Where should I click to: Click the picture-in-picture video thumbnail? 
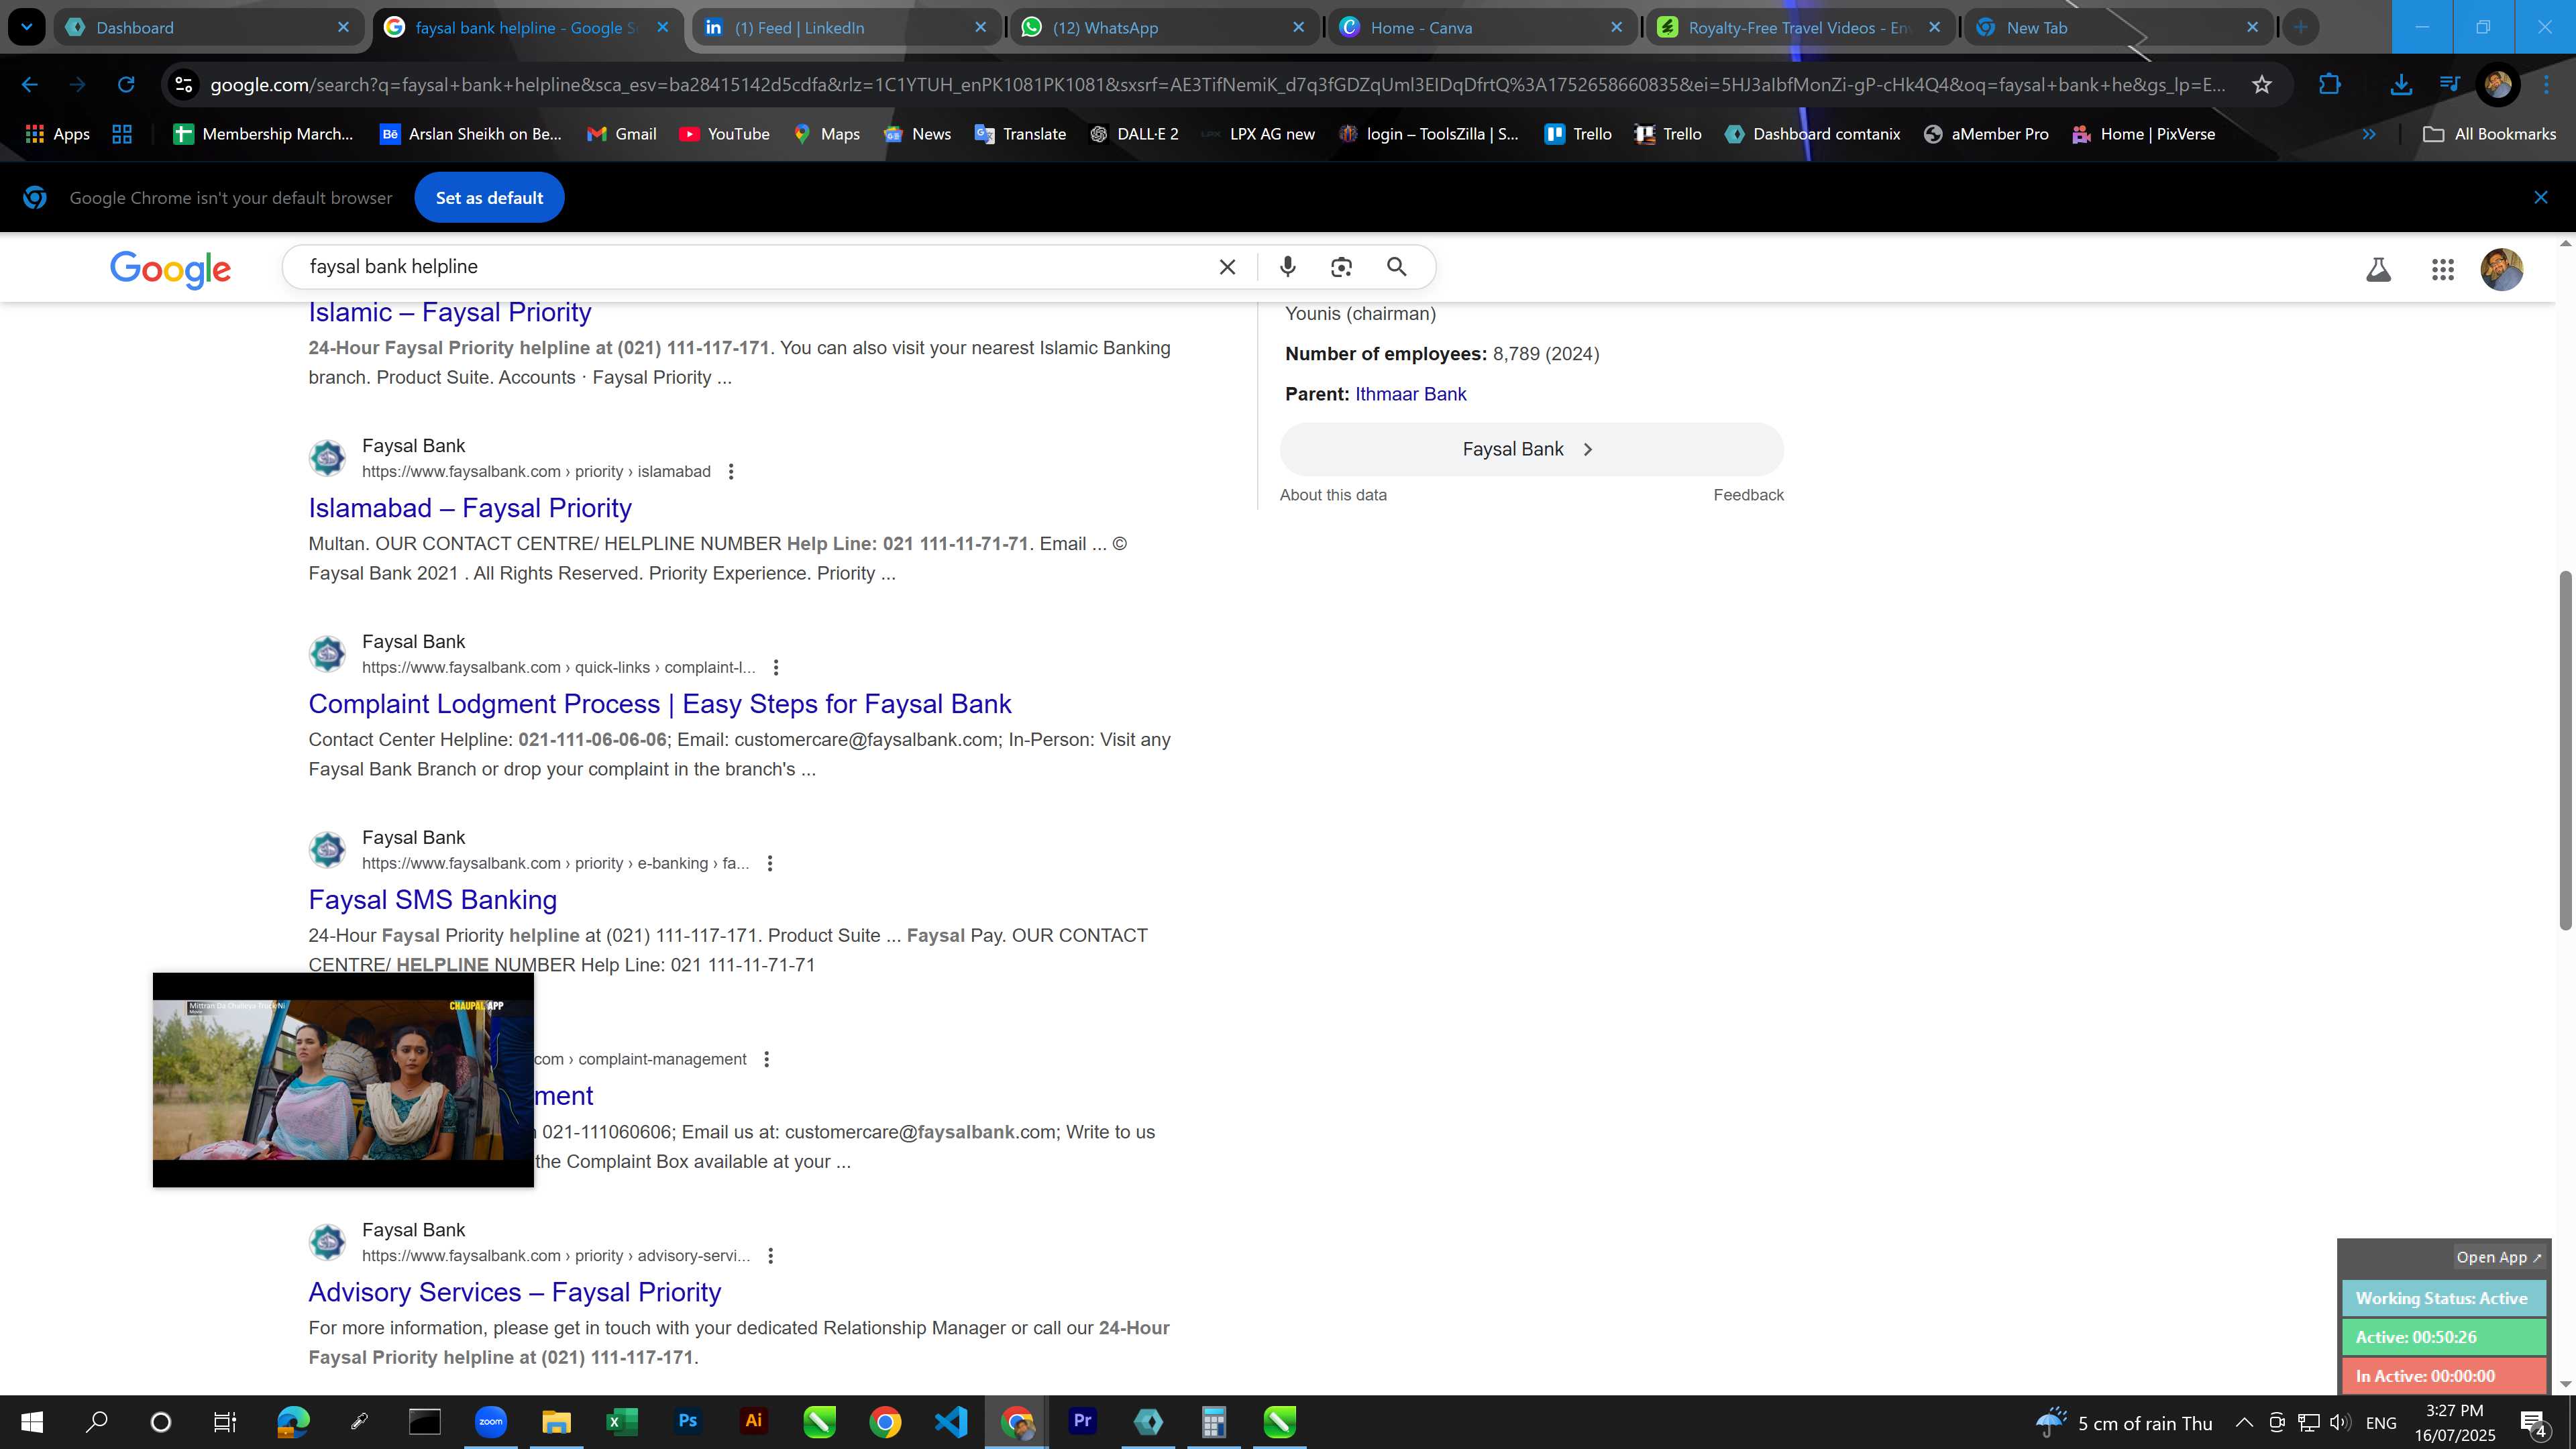click(x=343, y=1080)
